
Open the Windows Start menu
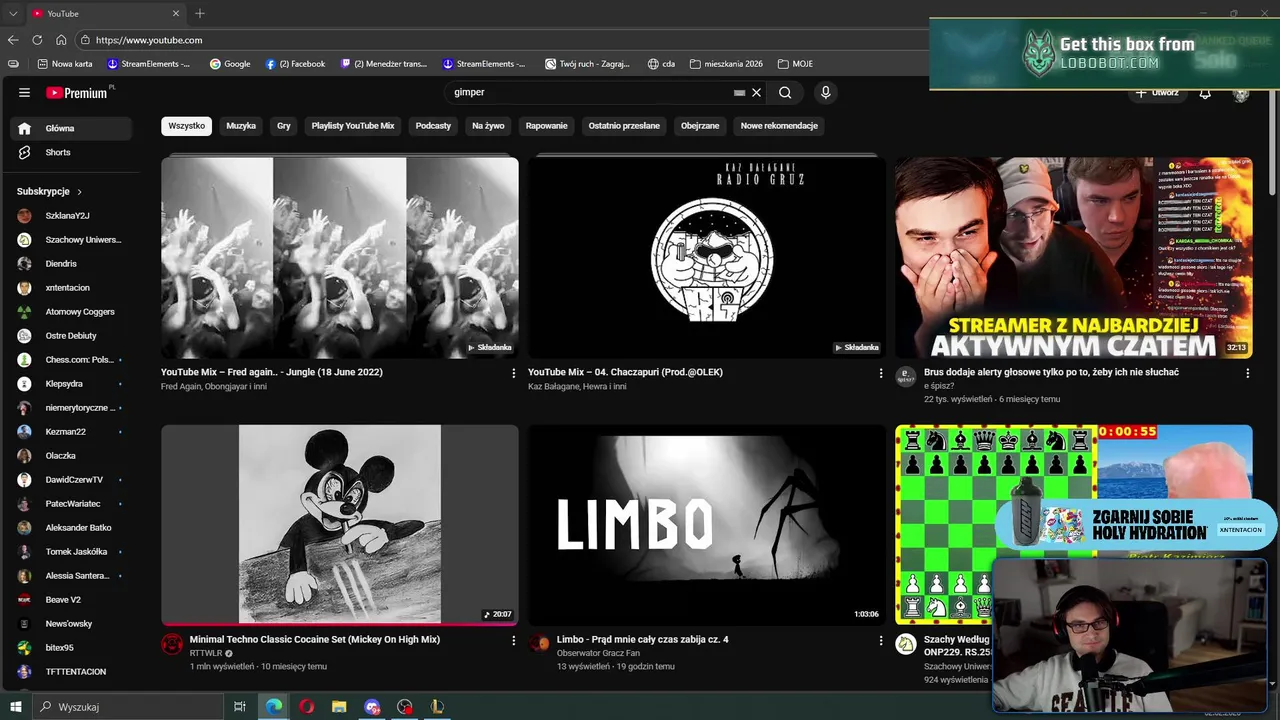(15, 707)
